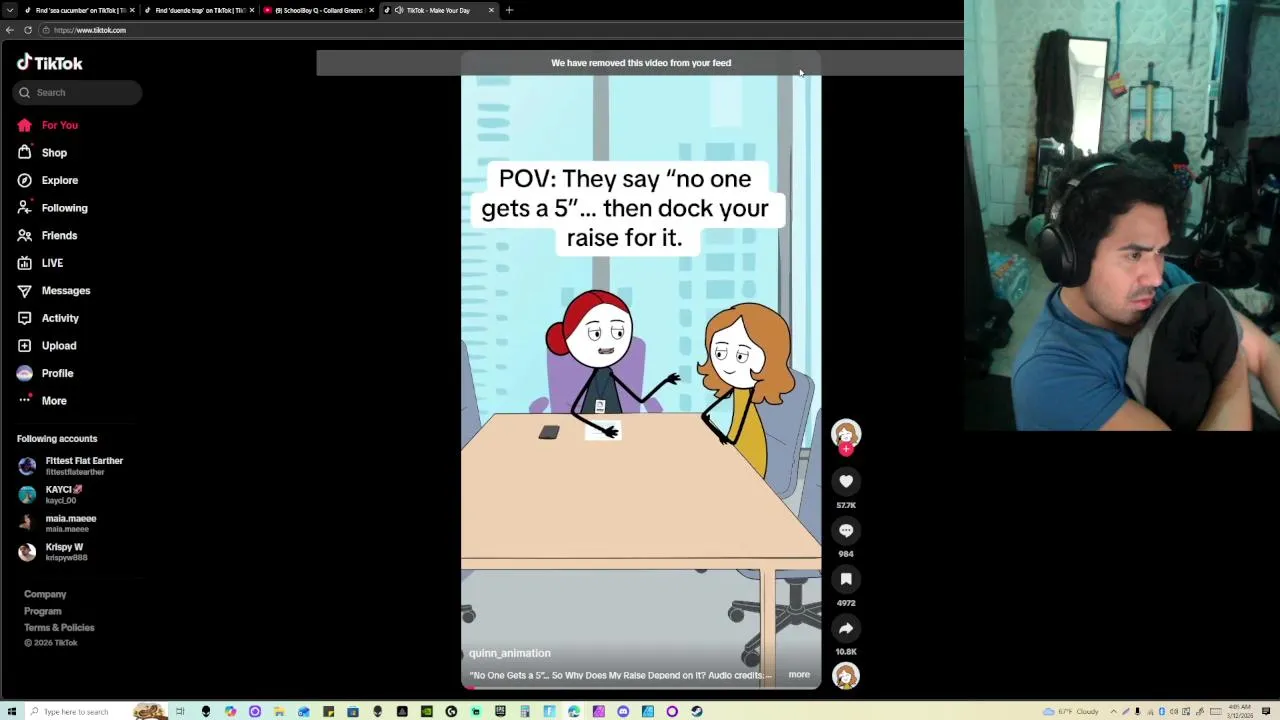Image resolution: width=1280 pixels, height=720 pixels.
Task: Expand caption with 'more'
Action: point(799,675)
